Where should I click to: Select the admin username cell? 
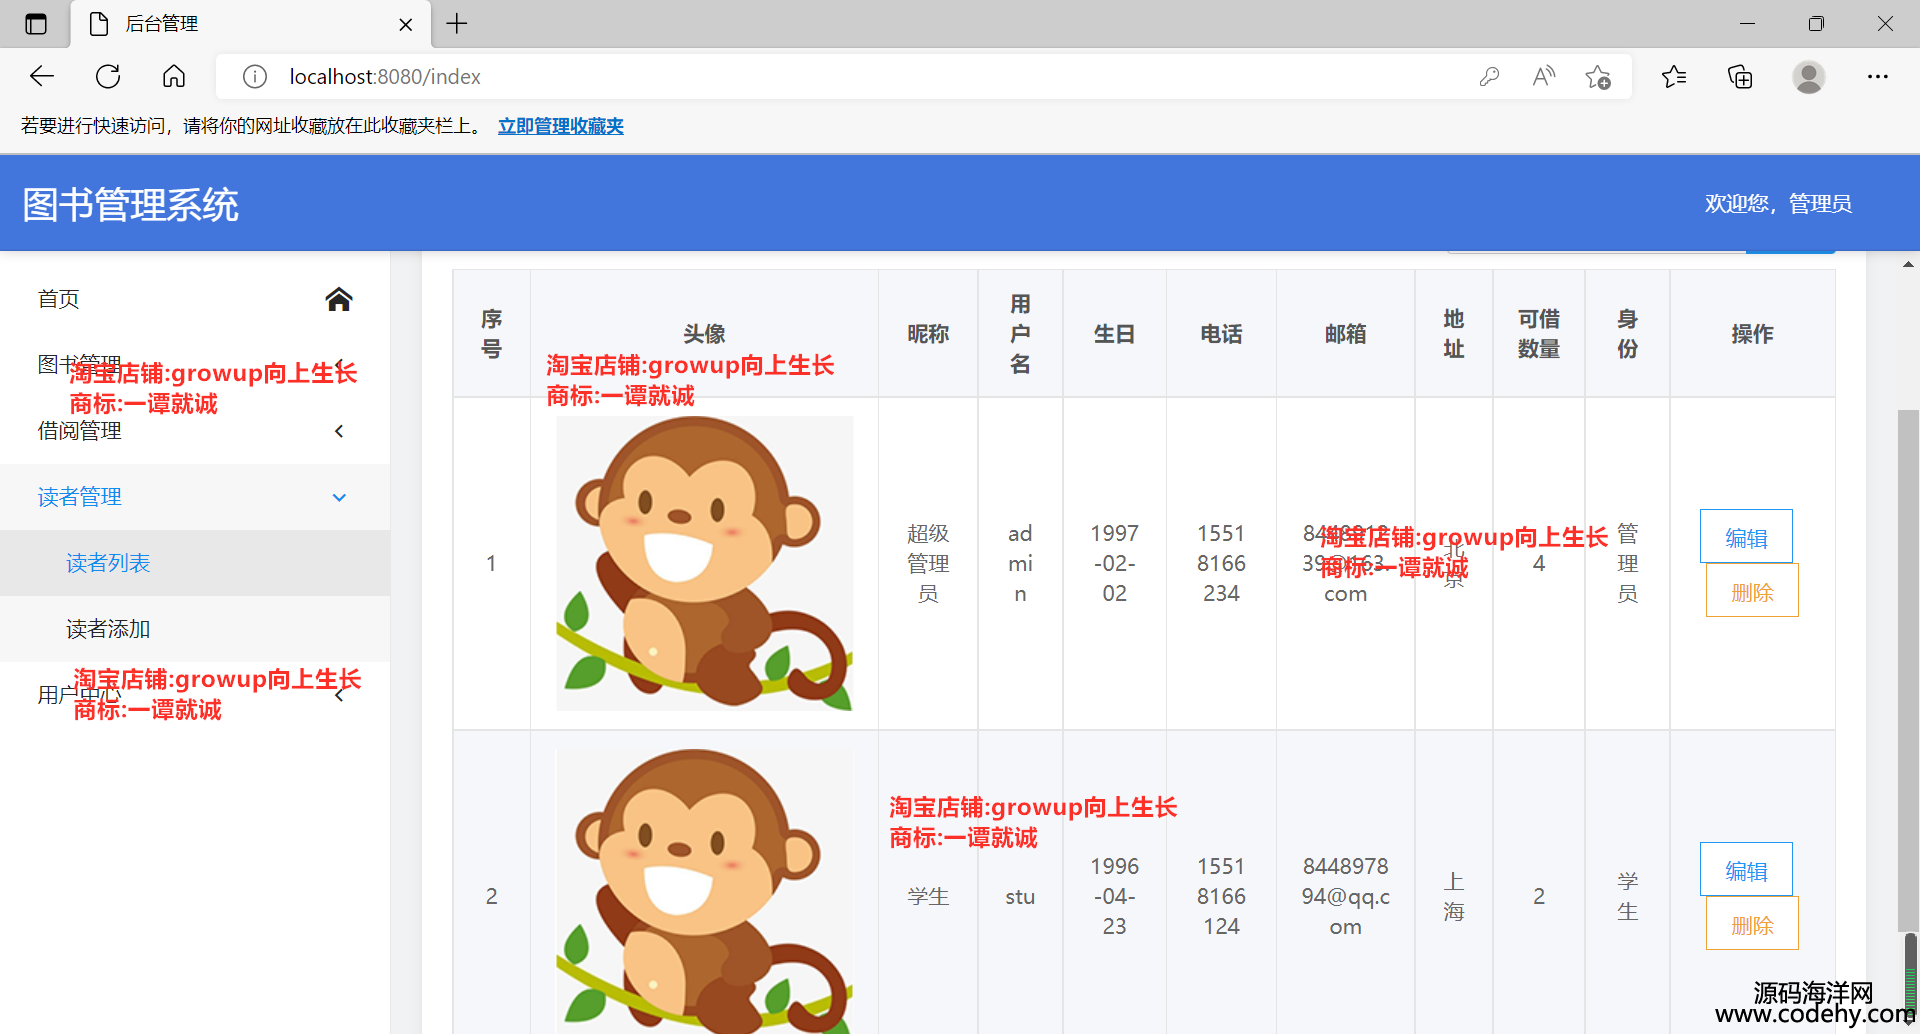tap(1020, 563)
